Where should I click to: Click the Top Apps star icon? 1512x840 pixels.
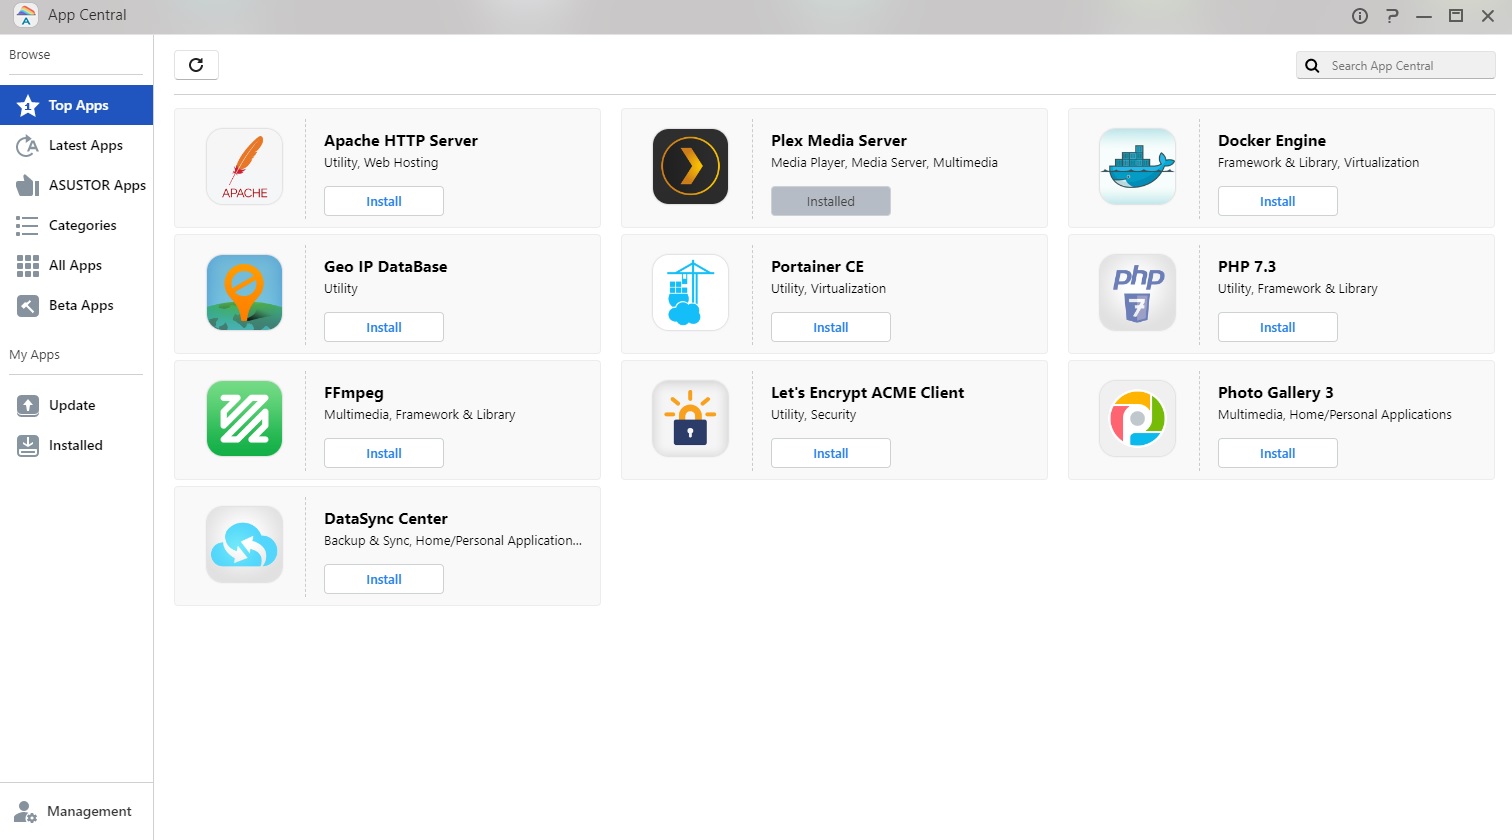click(28, 105)
